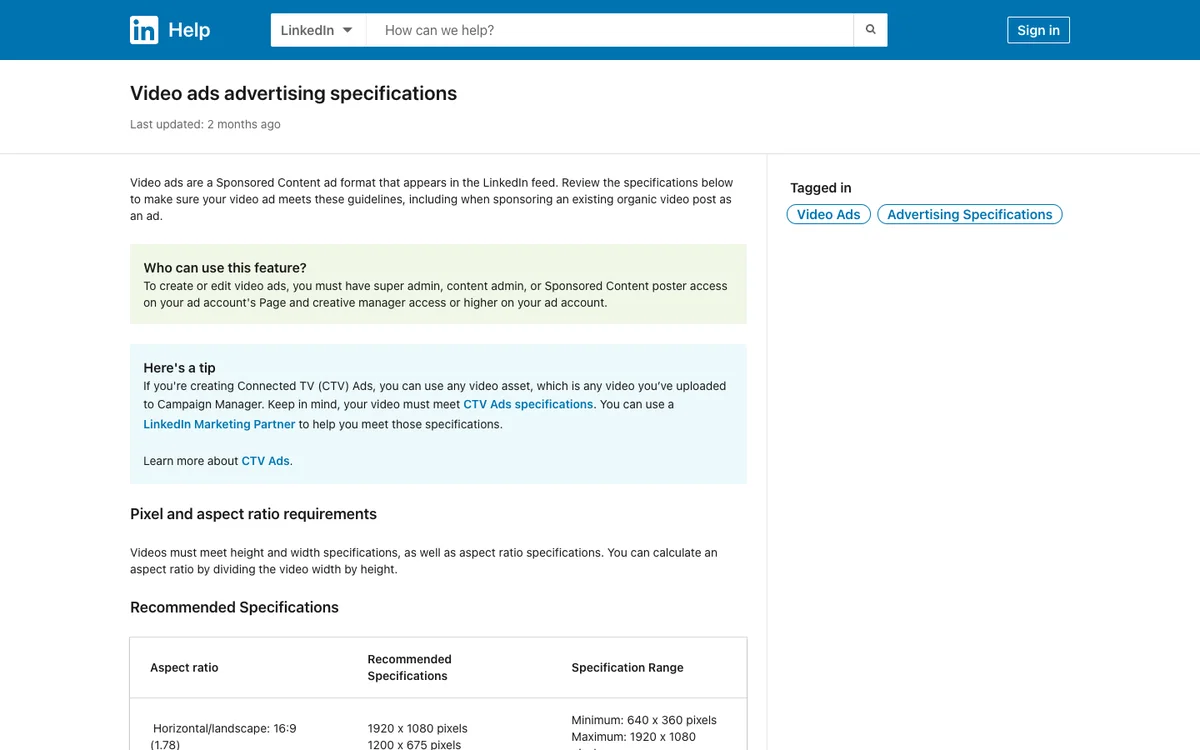The width and height of the screenshot is (1200, 750).
Task: Open the Video Ads tag
Action: point(828,214)
